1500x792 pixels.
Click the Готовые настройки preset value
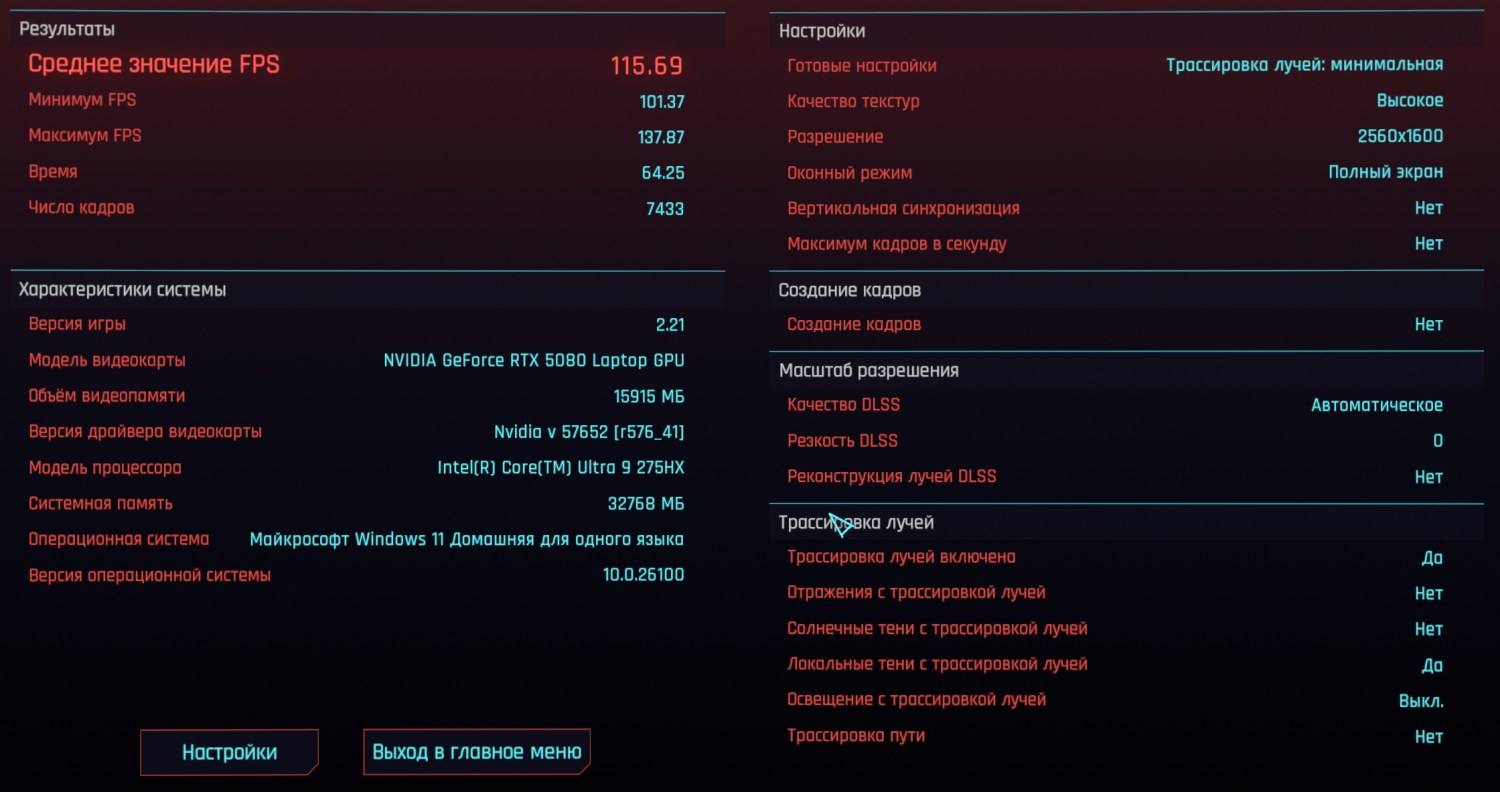tap(1304, 65)
